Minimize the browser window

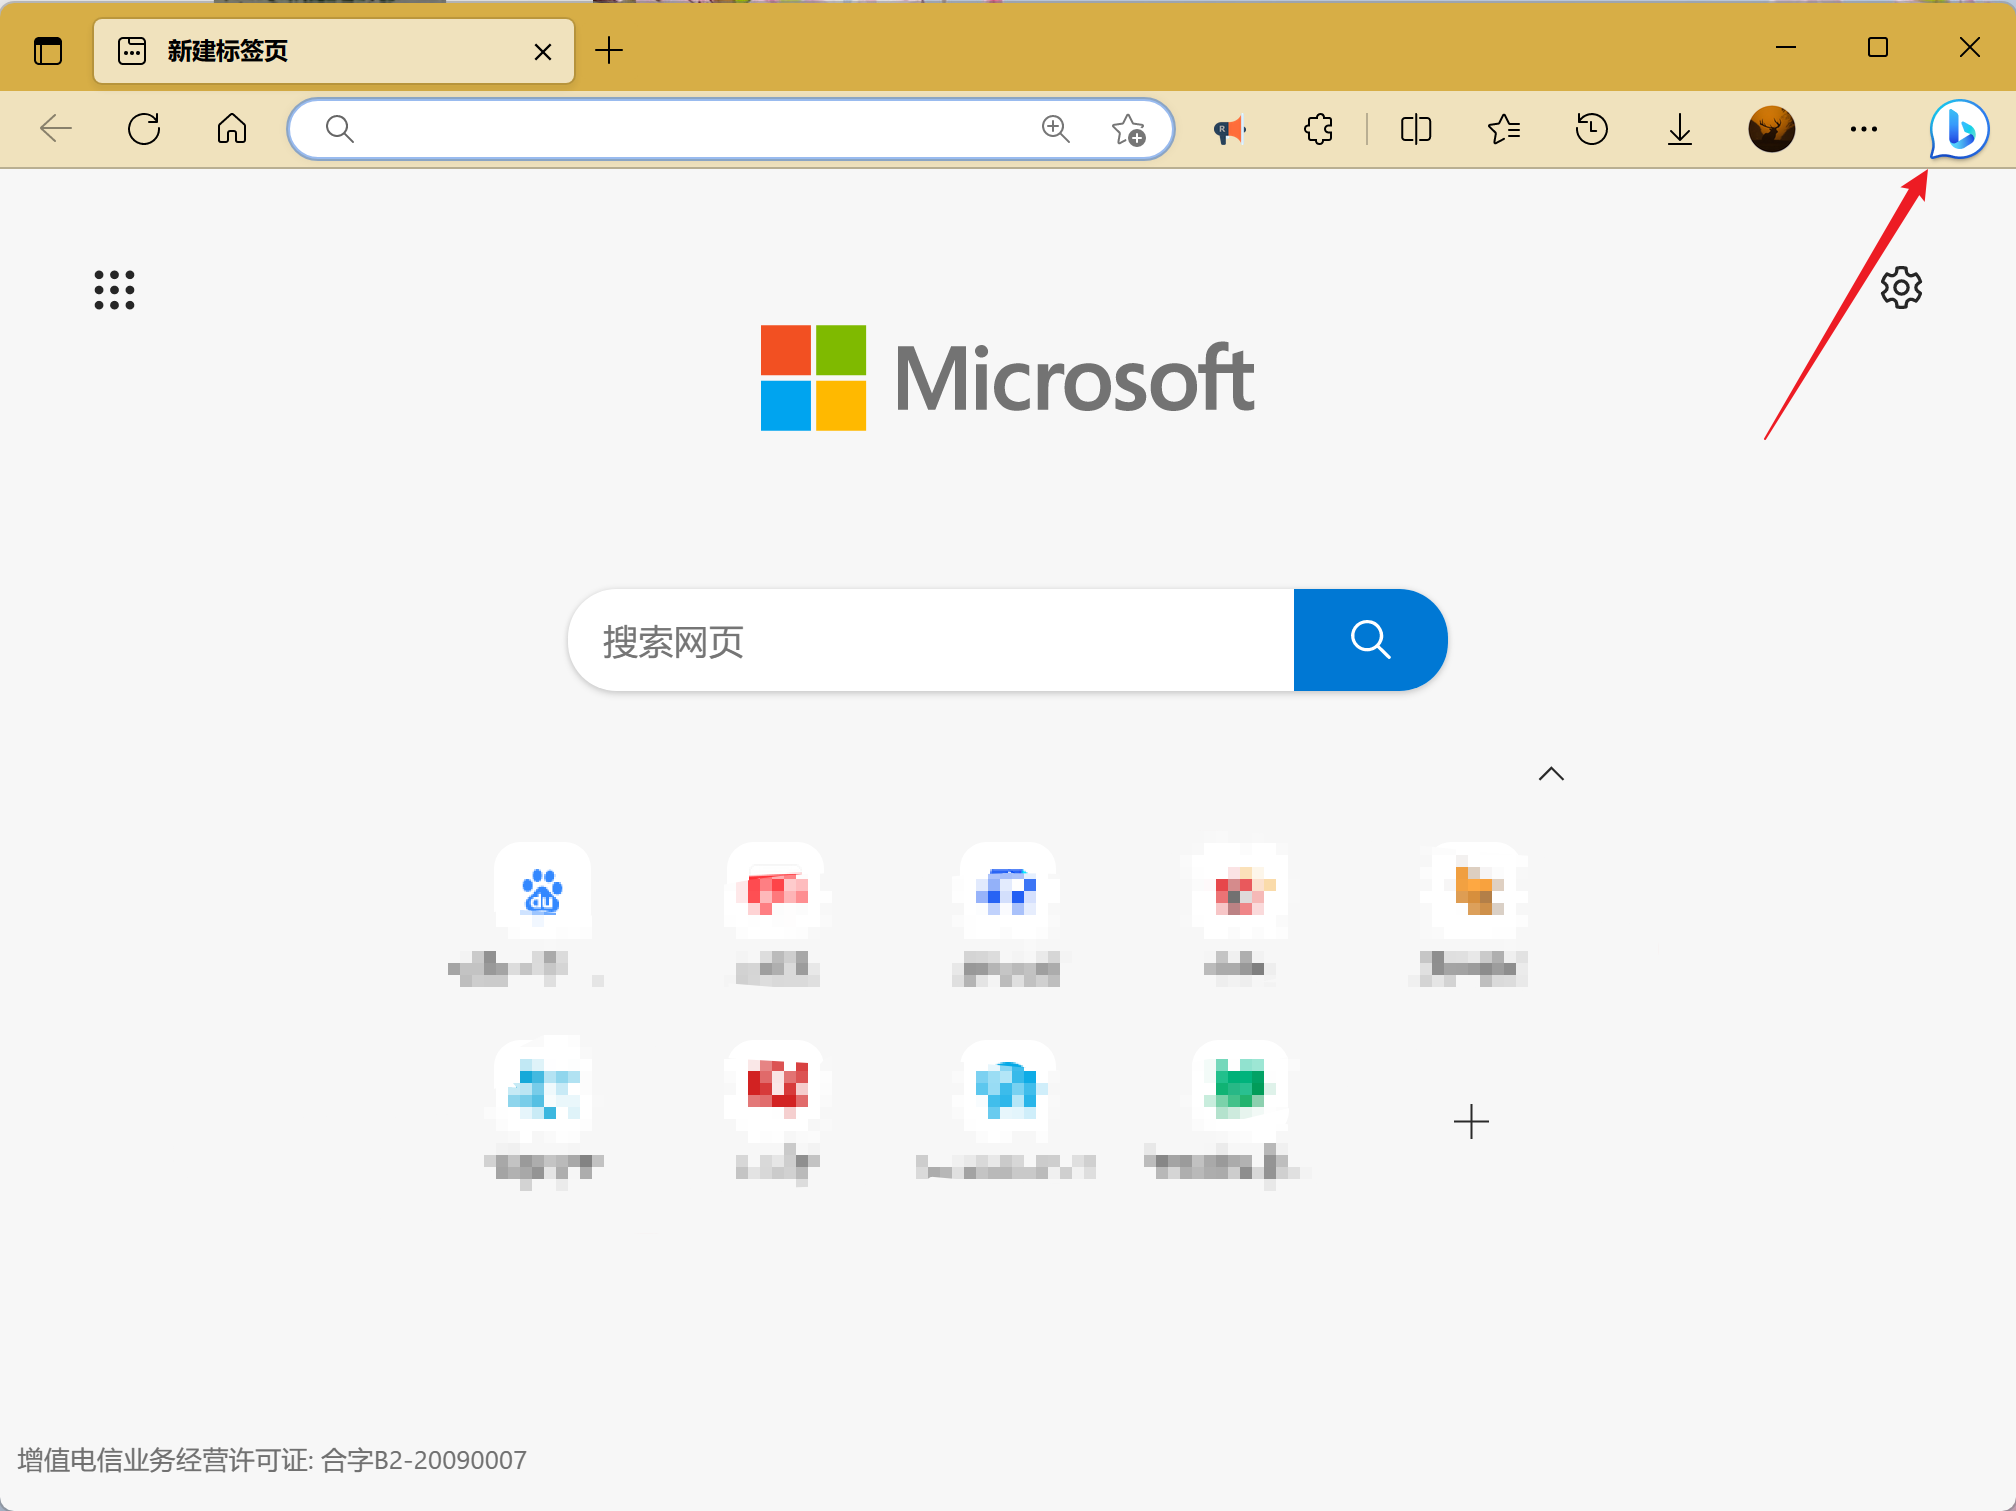click(1786, 47)
